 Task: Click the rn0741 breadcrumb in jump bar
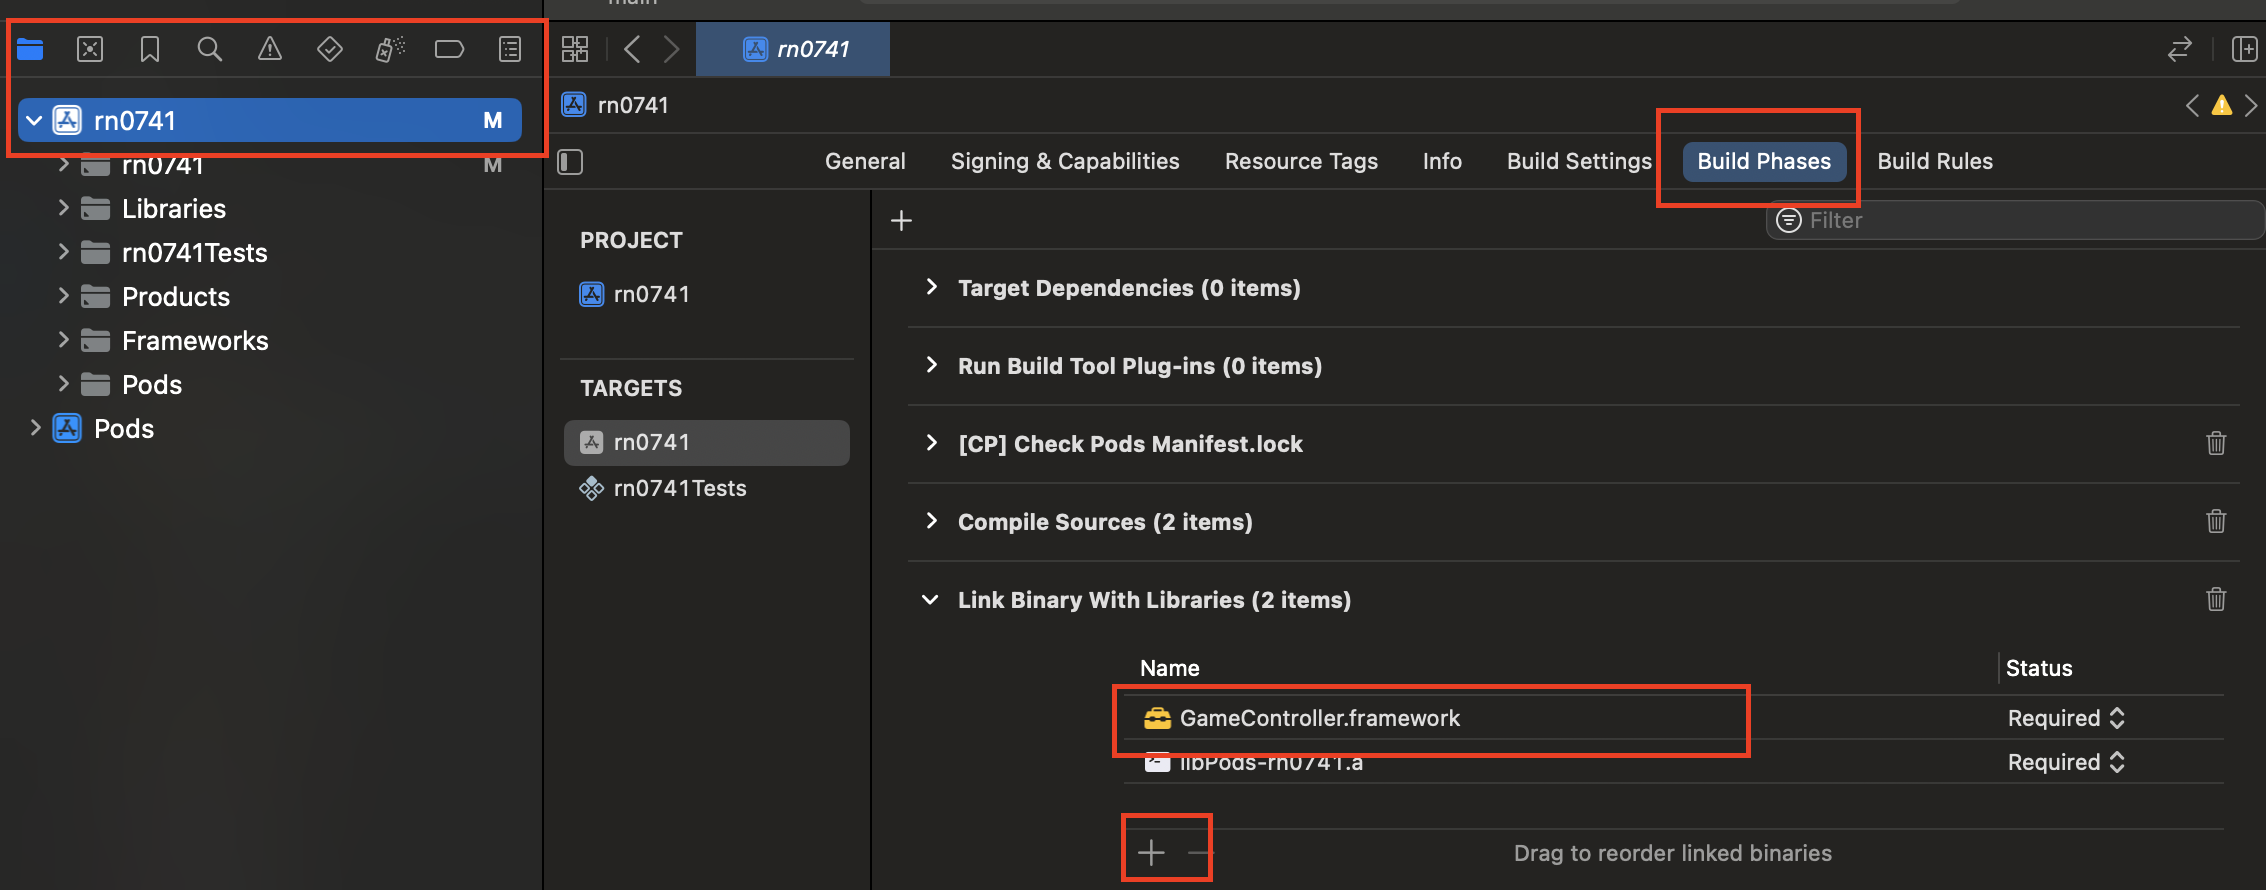coord(616,105)
